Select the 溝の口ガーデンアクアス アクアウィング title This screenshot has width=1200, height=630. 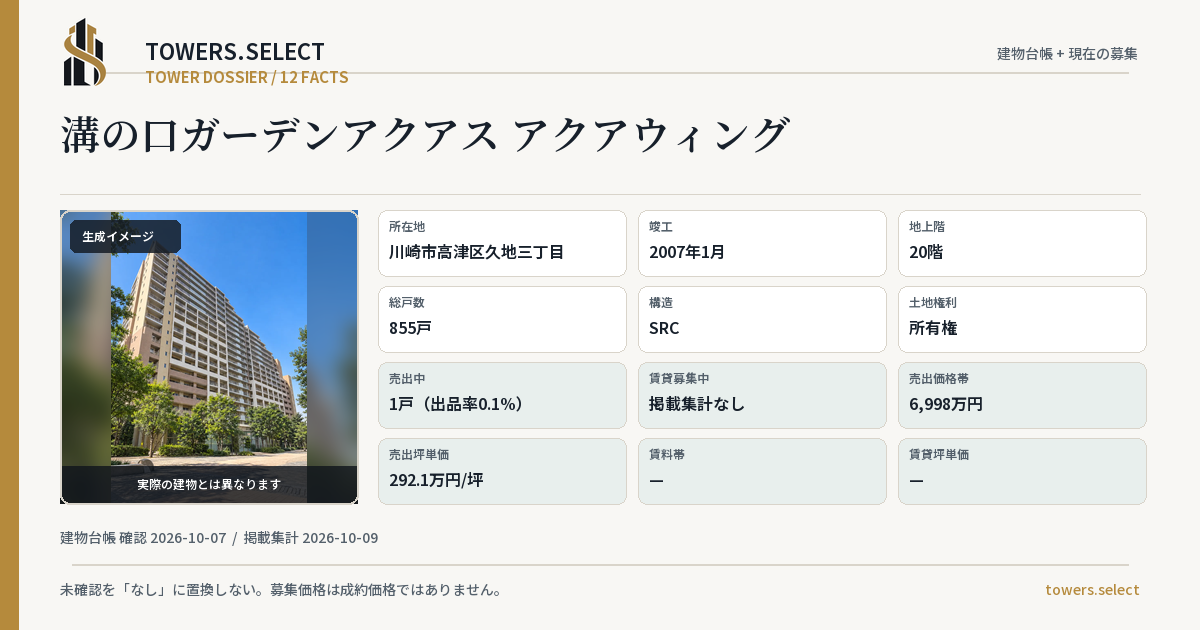(426, 135)
